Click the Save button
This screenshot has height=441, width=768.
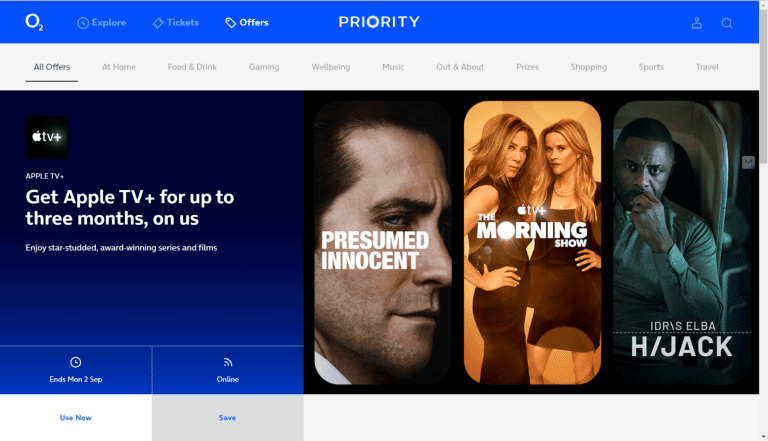[228, 417]
